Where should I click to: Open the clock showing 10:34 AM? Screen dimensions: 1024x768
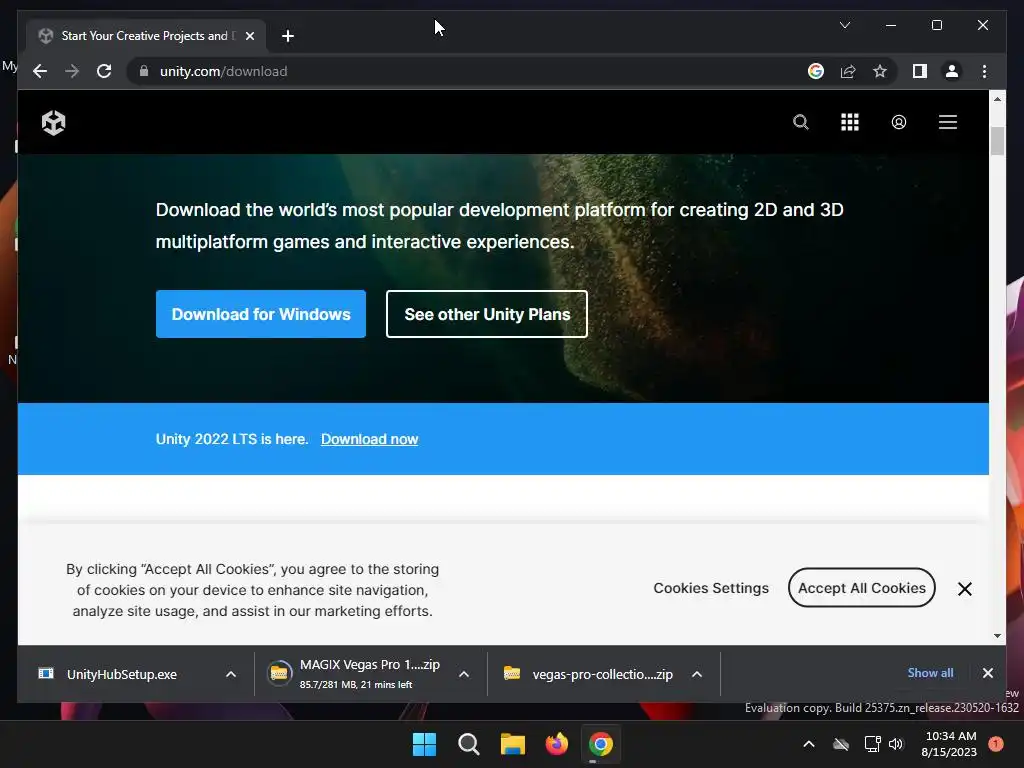point(949,744)
